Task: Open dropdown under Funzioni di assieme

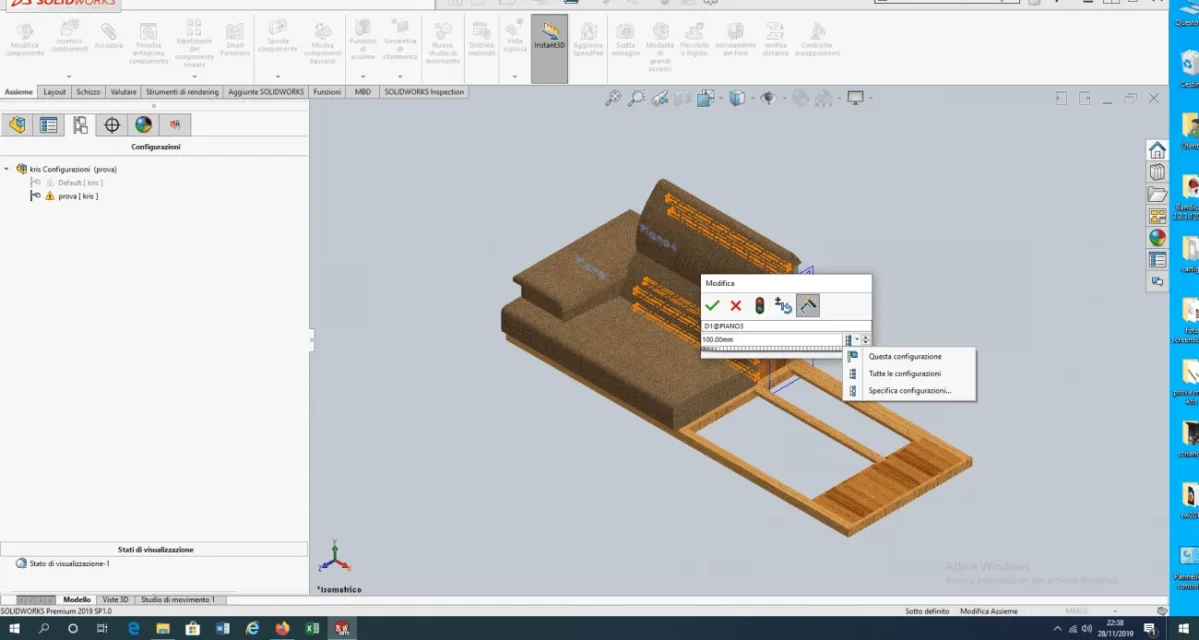Action: coord(362,76)
